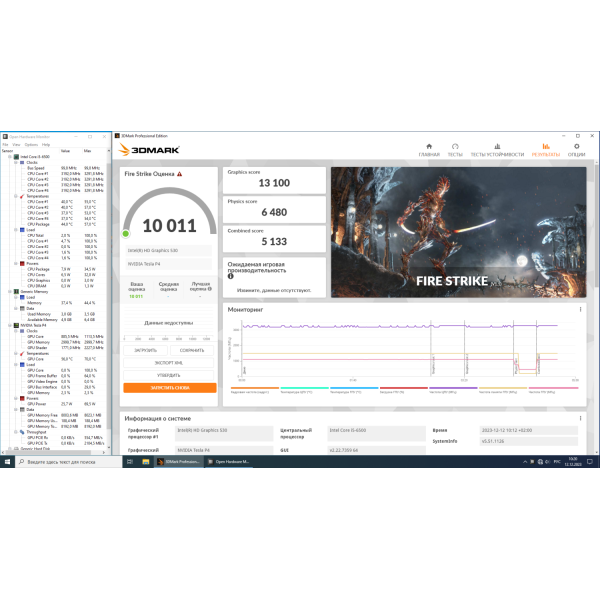Click the Generic Memory RAM icon in the tree
Screen dimensions: 600x600
[x=16, y=292]
